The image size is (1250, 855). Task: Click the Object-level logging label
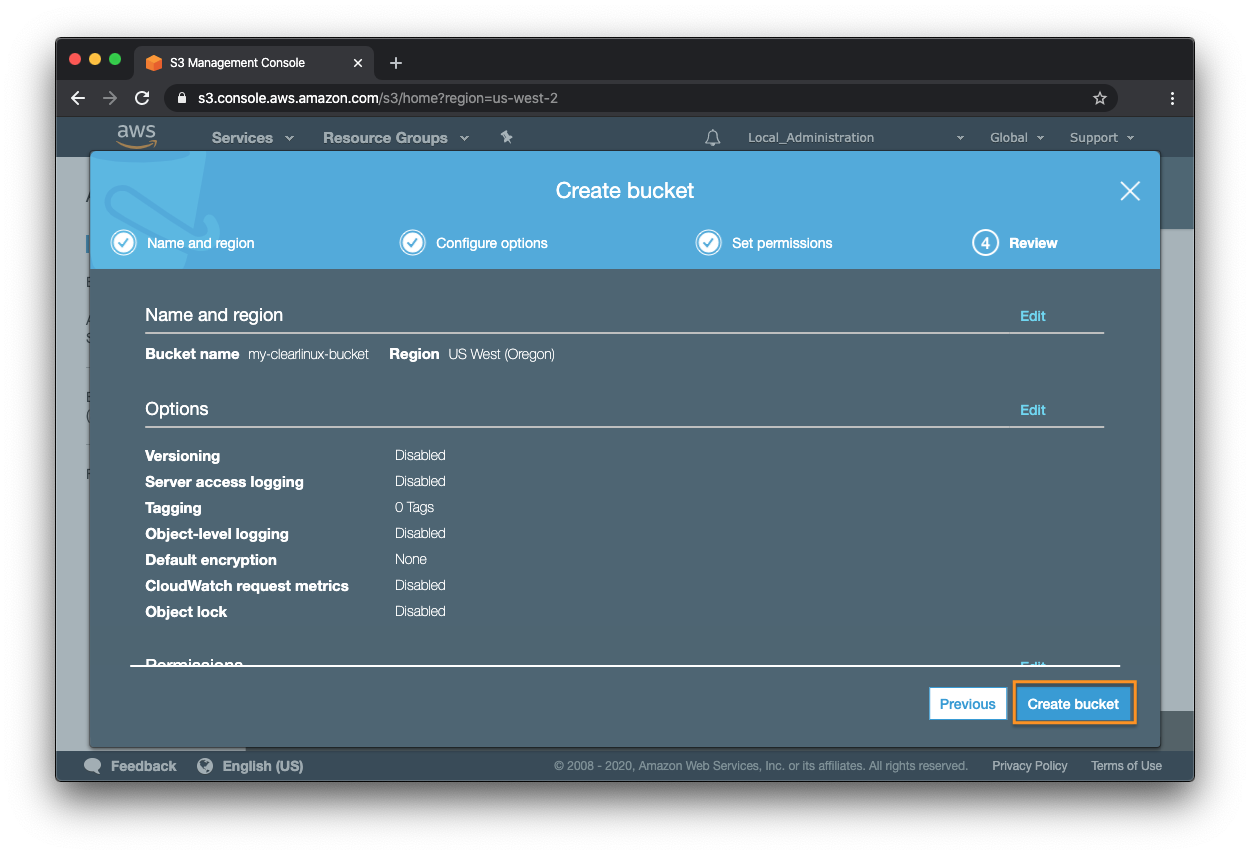(x=217, y=534)
